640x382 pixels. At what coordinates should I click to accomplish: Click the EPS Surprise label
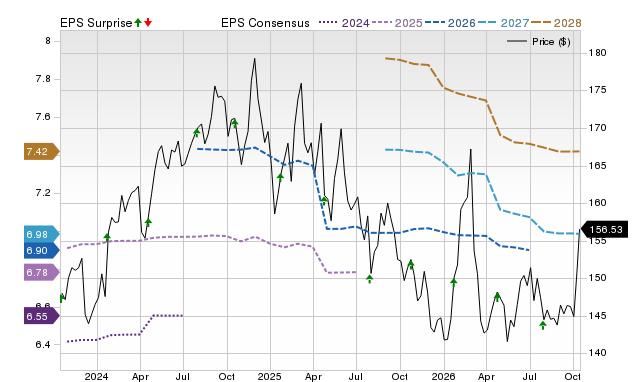[x=96, y=23]
